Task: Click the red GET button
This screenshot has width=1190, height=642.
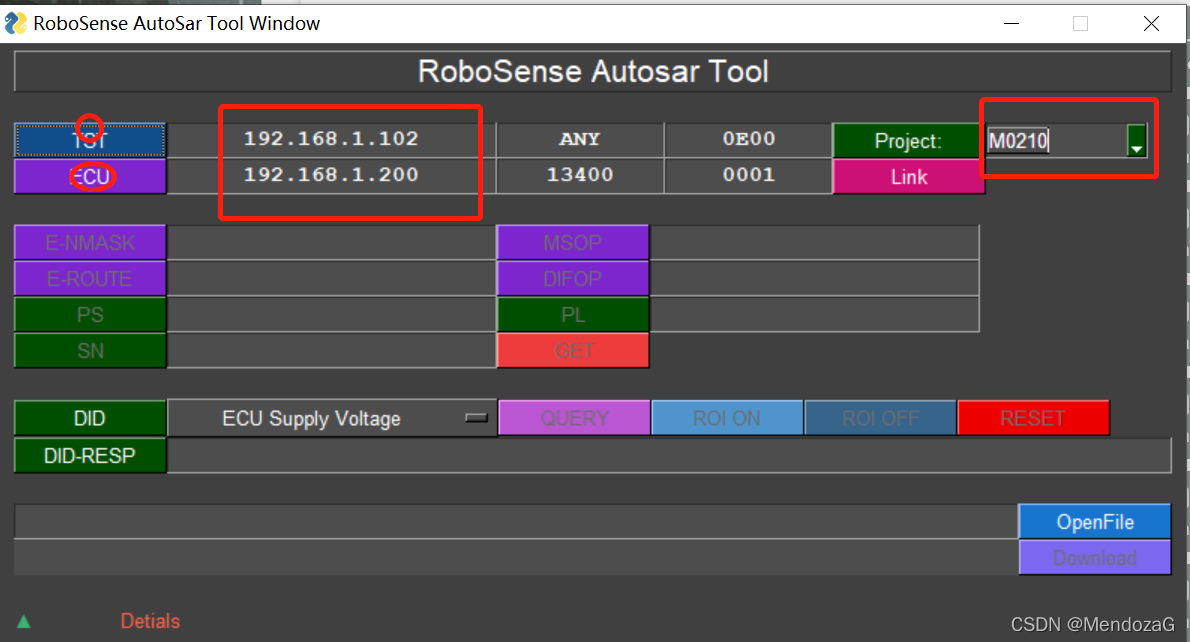Action: (x=572, y=351)
